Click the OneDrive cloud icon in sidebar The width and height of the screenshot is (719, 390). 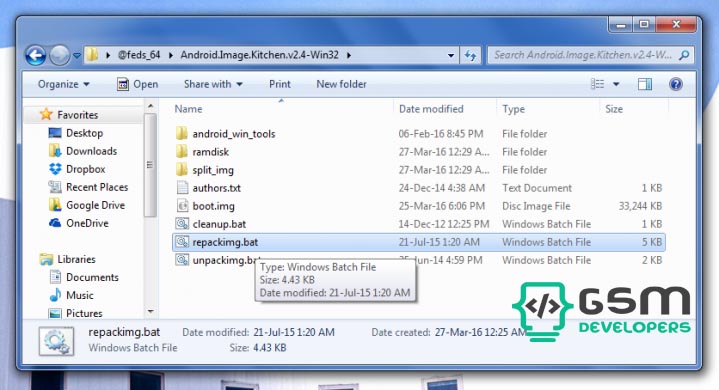pos(55,223)
